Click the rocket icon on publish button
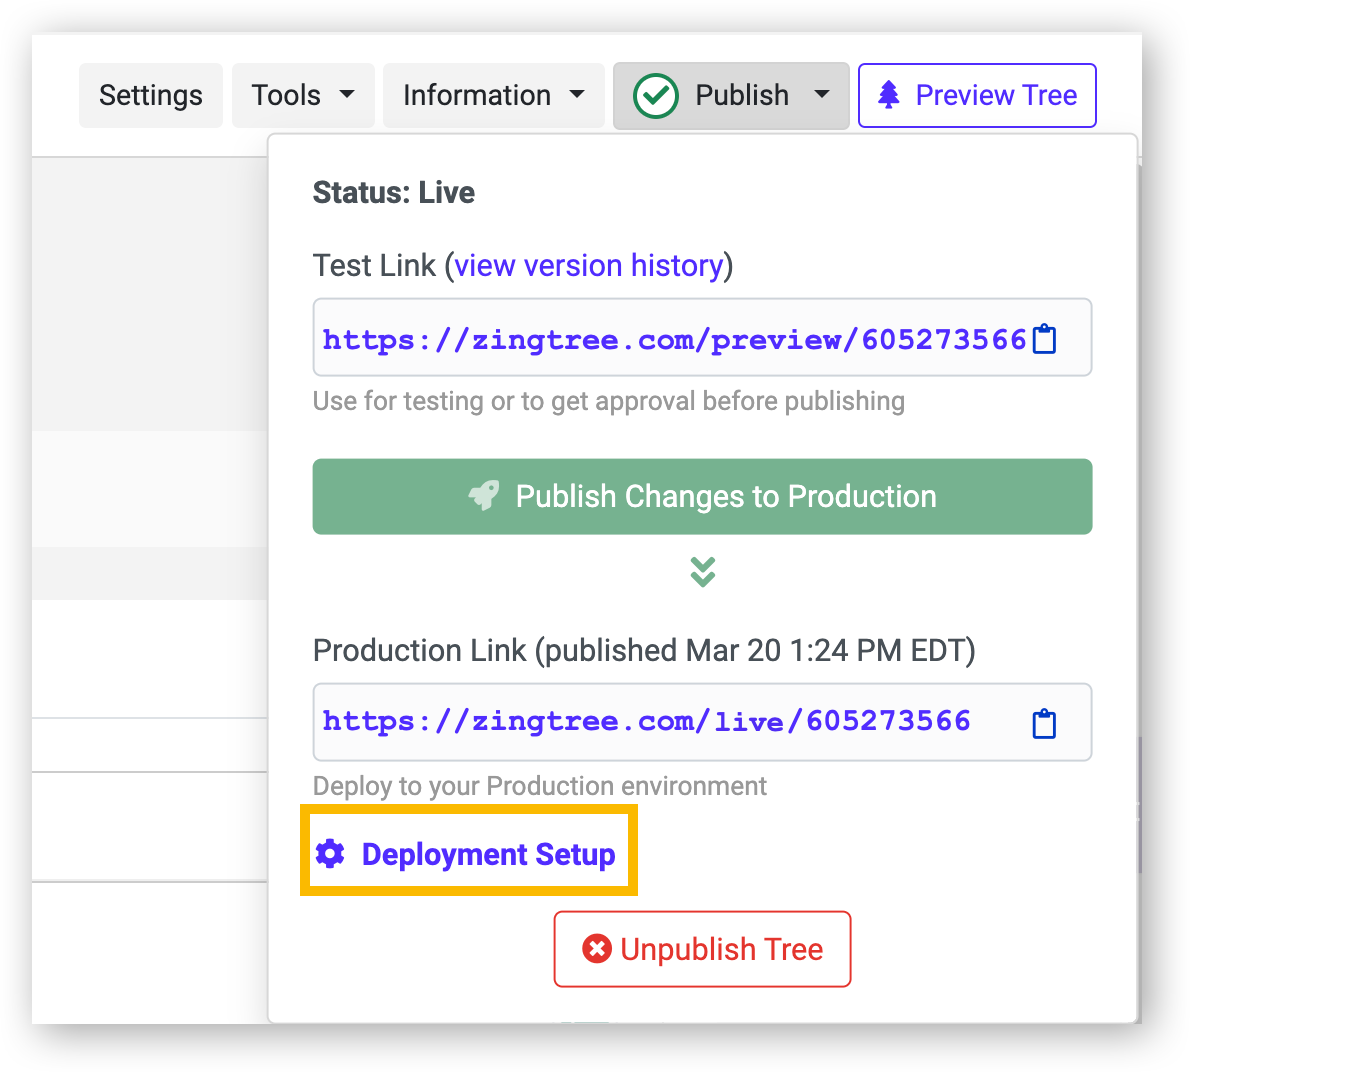Image resolution: width=1362 pixels, height=1072 pixels. [x=484, y=495]
